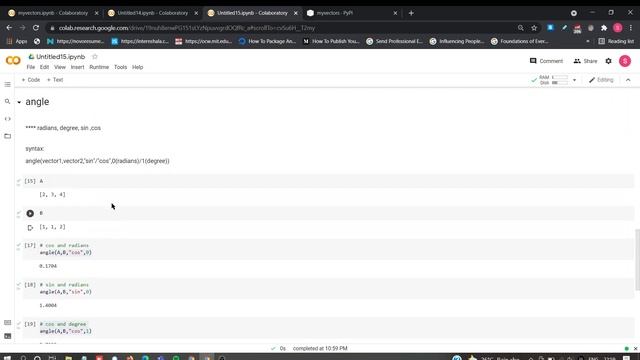
Task: Click the browser address bar URL
Action: 187,28
